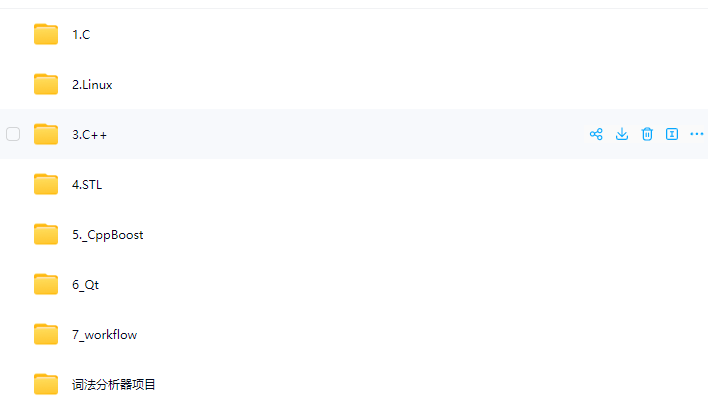Open the 4.STL folder by name
Image resolution: width=708 pixels, height=411 pixels.
tap(87, 185)
